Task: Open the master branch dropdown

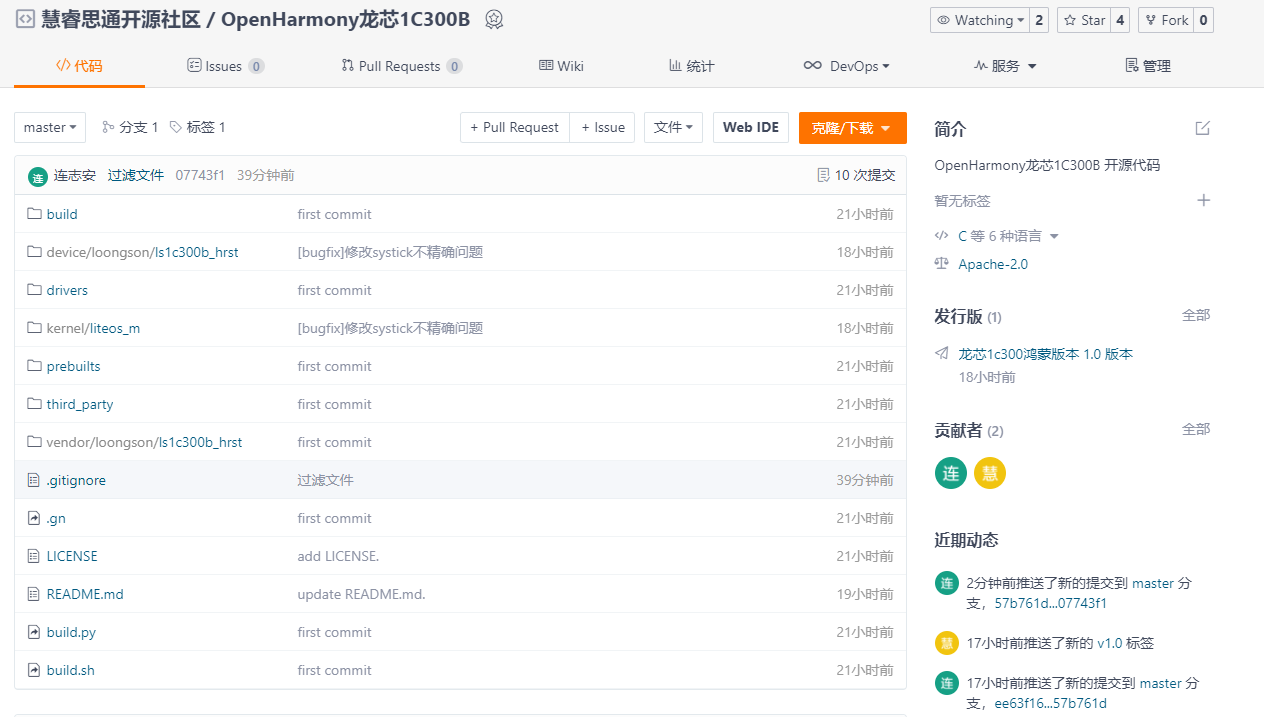Action: coord(50,127)
